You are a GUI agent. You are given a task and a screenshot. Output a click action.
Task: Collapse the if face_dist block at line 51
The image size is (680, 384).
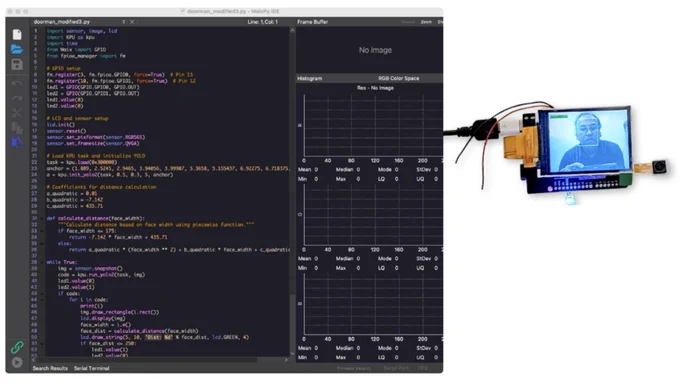click(42, 343)
